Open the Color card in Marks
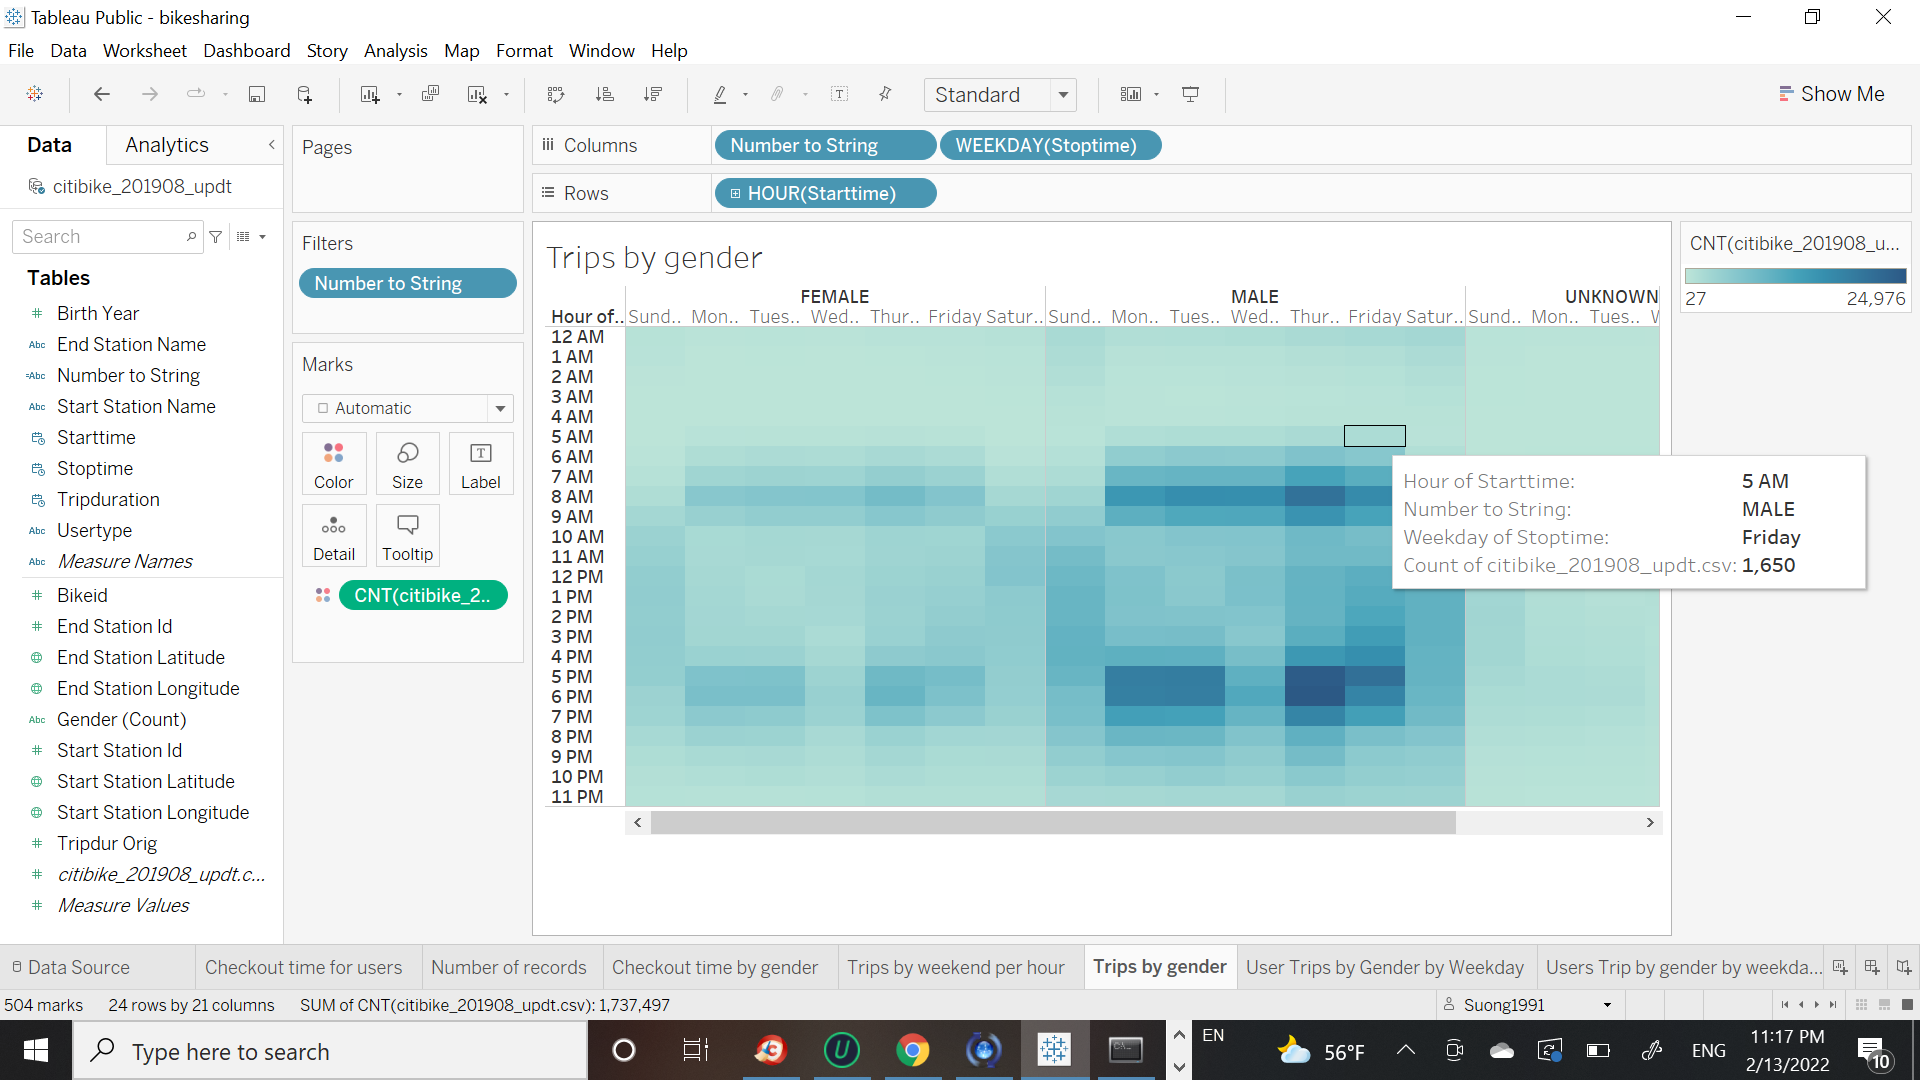The image size is (1920, 1080). (x=333, y=464)
